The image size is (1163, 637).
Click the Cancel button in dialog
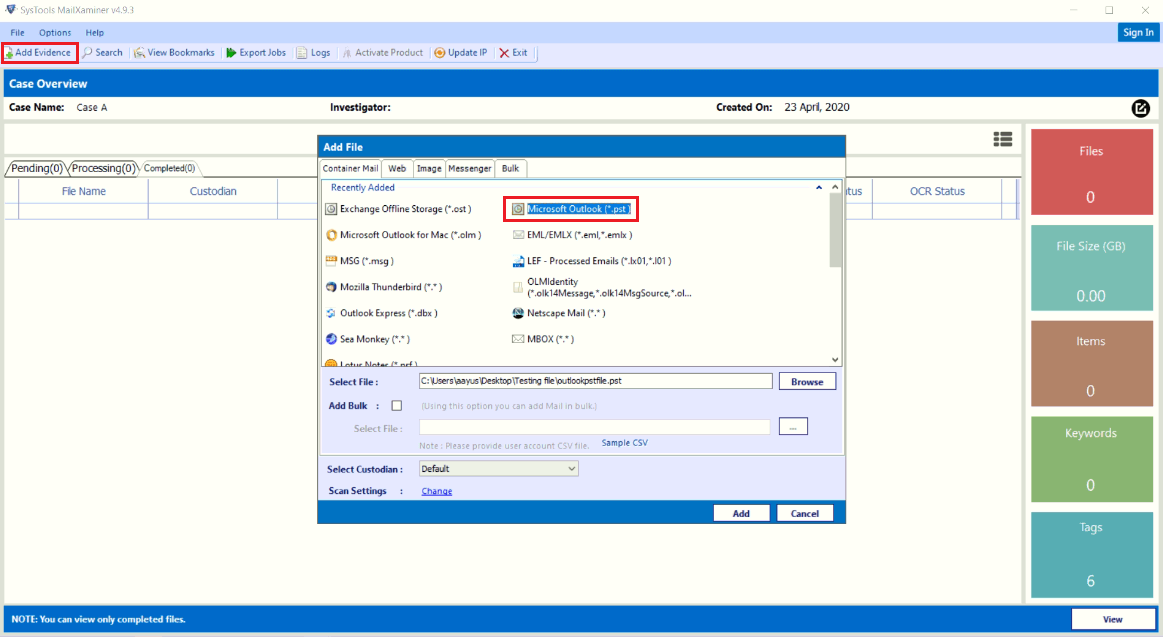coord(805,513)
